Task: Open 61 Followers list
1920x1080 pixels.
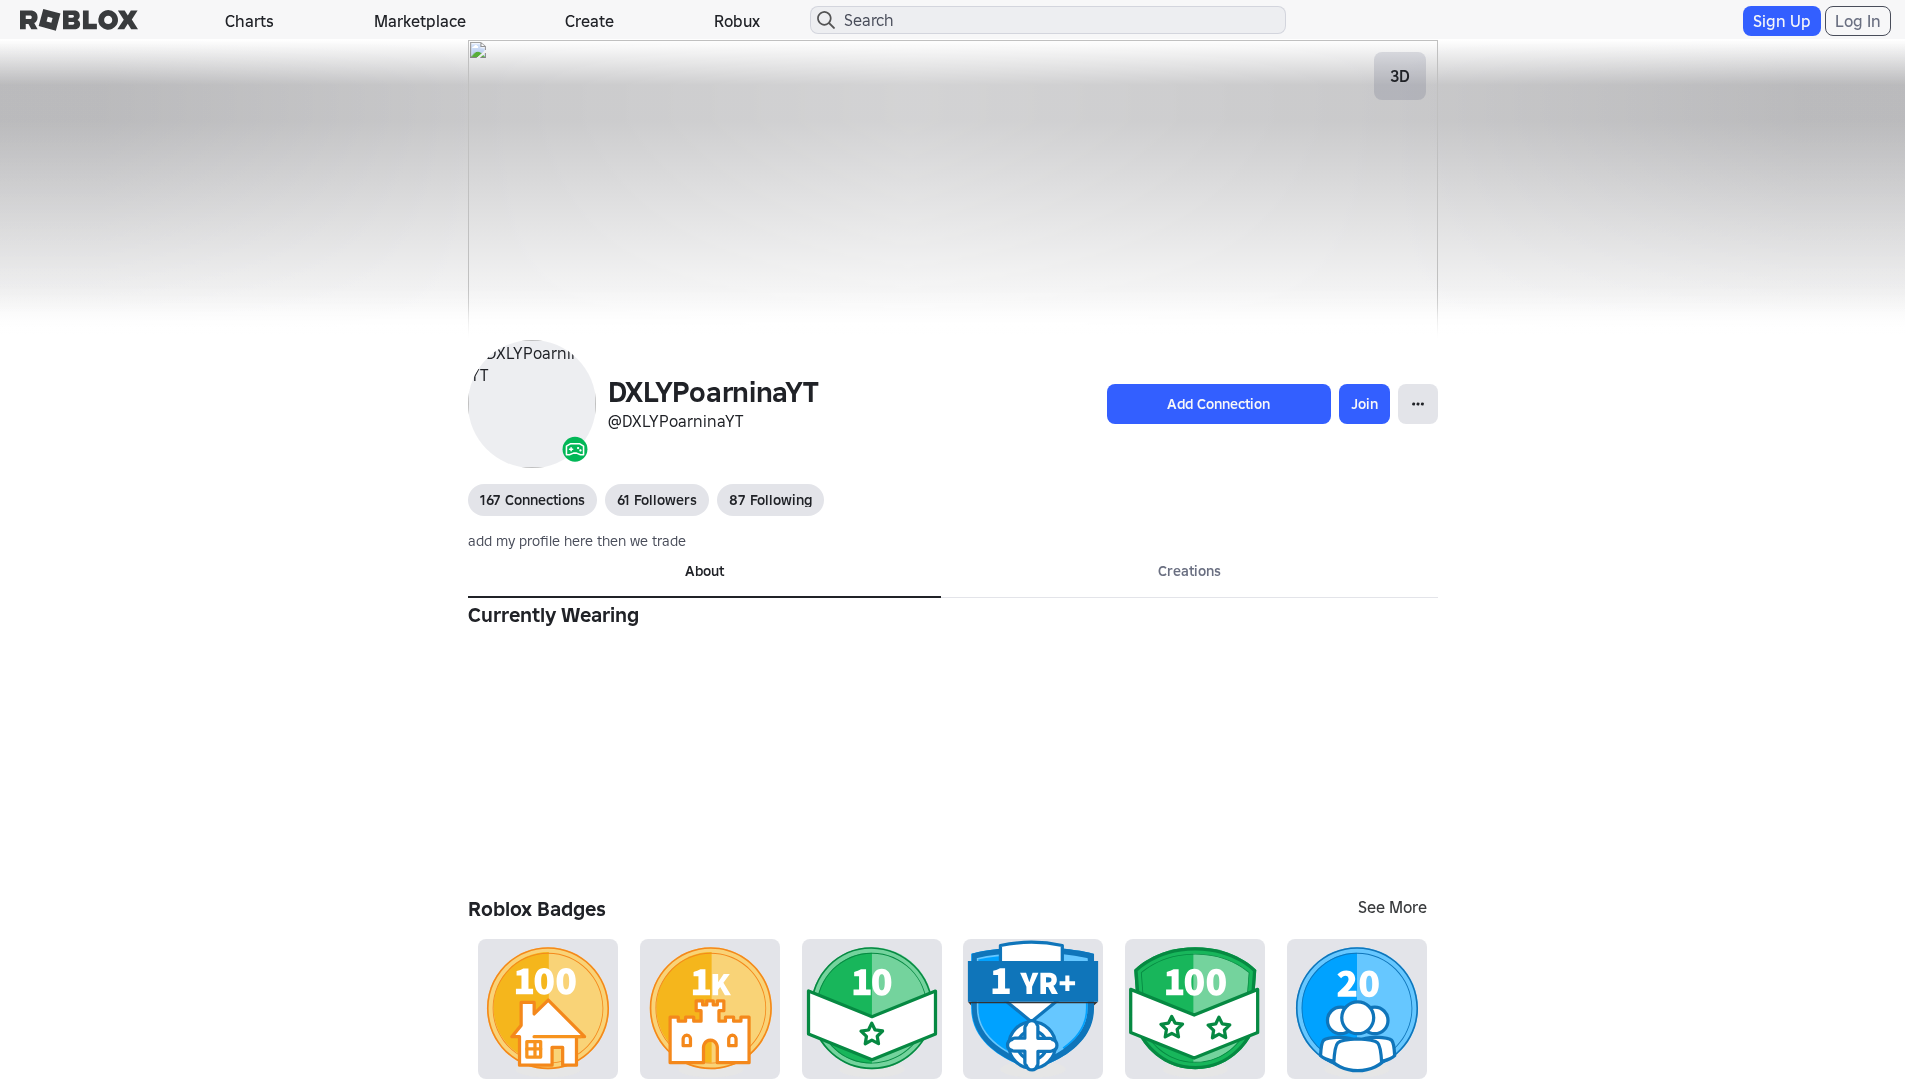Action: [656, 500]
